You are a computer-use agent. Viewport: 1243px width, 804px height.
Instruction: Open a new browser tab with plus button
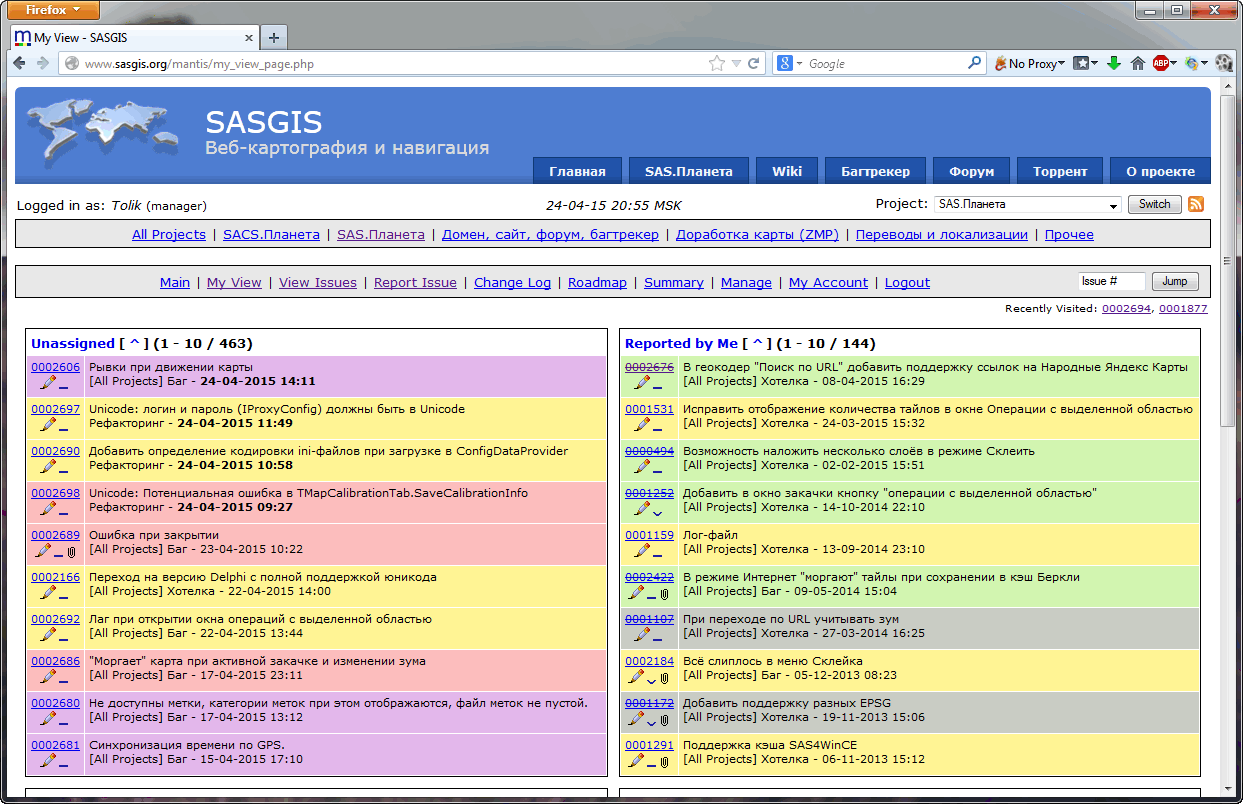[273, 37]
